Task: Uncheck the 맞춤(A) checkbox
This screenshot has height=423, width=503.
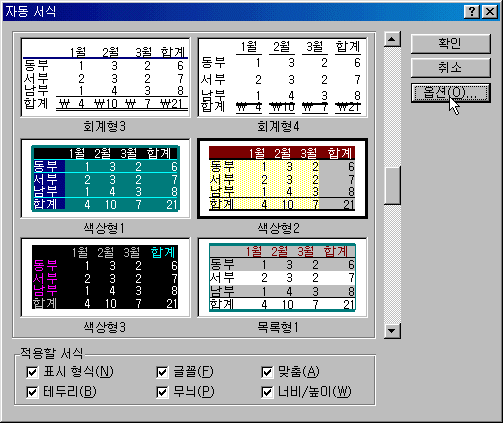Action: (267, 372)
